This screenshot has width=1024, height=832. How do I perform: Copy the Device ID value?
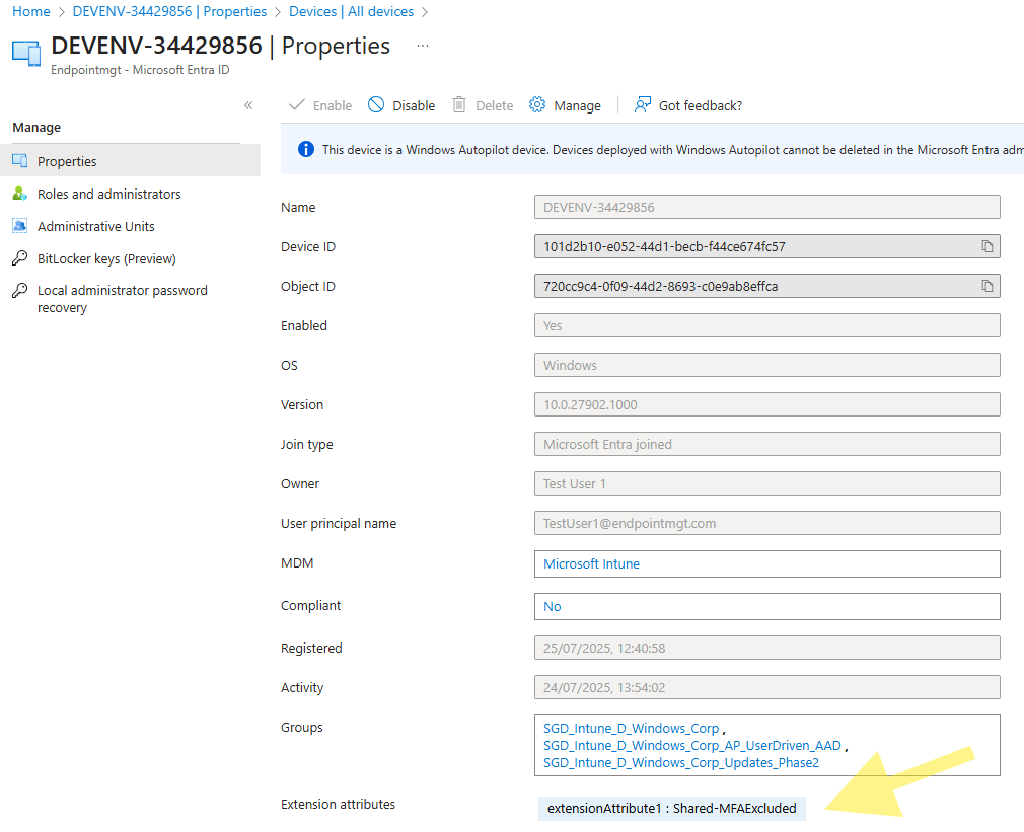click(x=988, y=246)
